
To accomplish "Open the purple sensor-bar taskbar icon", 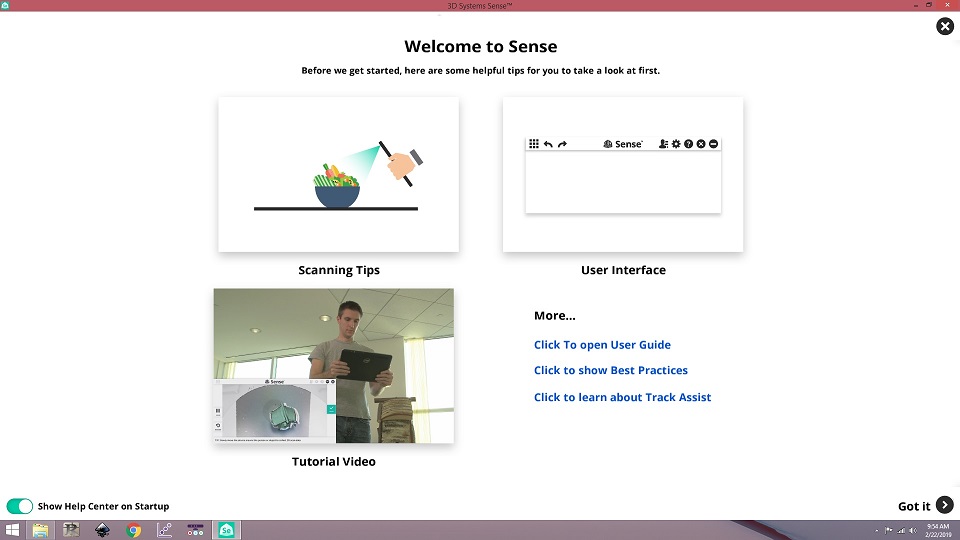I will click(195, 530).
